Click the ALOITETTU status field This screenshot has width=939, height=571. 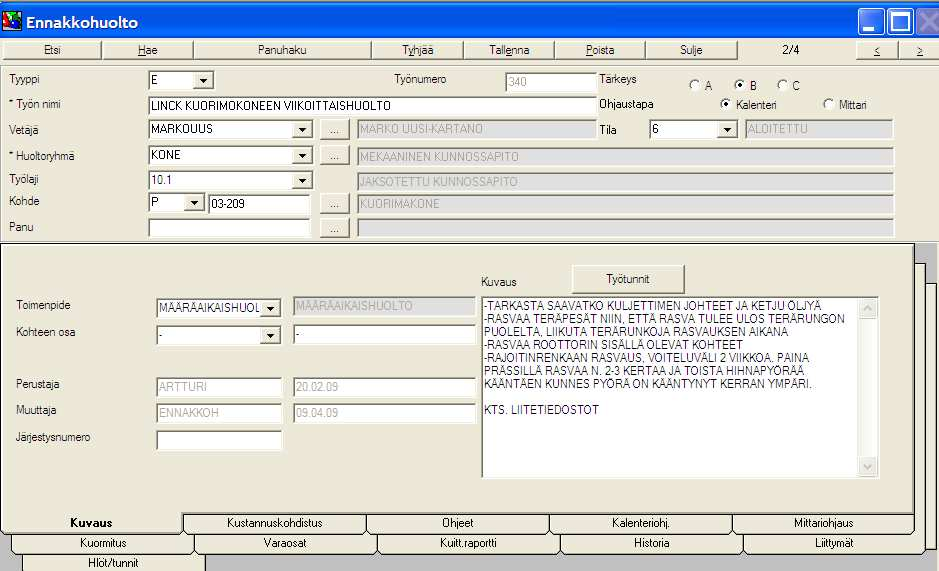[x=819, y=129]
